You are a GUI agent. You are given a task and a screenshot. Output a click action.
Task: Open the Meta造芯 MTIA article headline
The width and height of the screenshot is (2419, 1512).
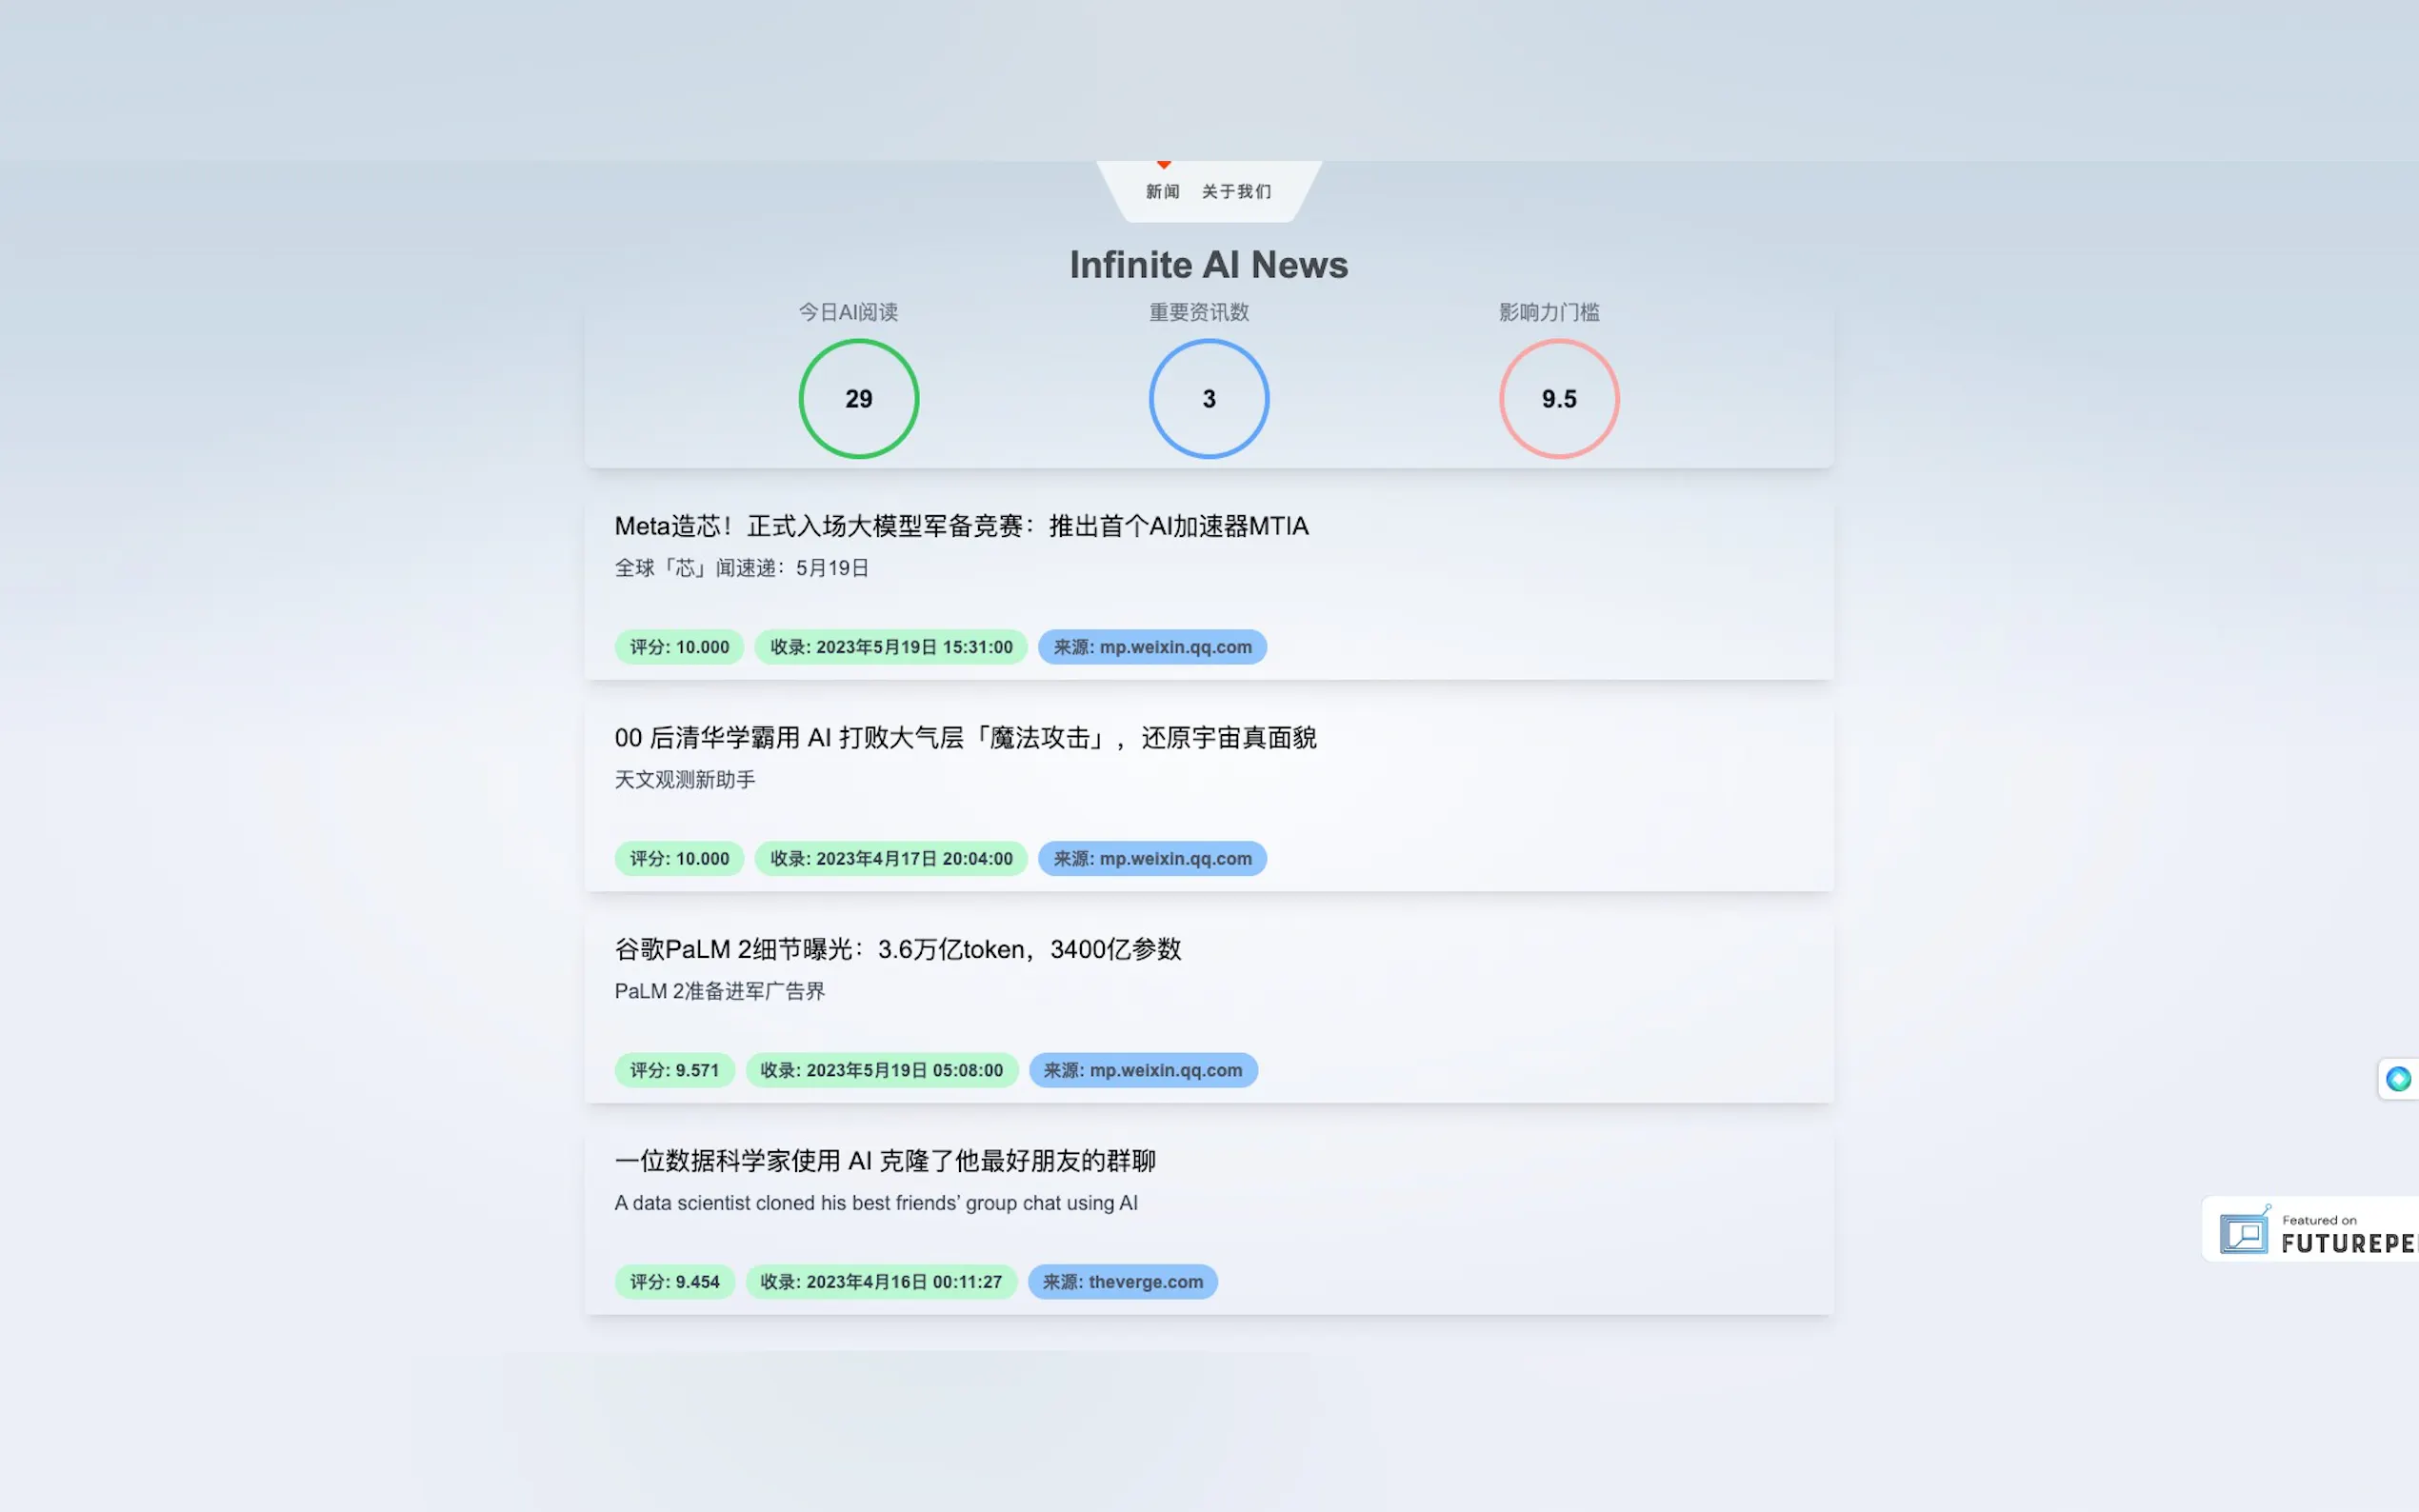[960, 526]
